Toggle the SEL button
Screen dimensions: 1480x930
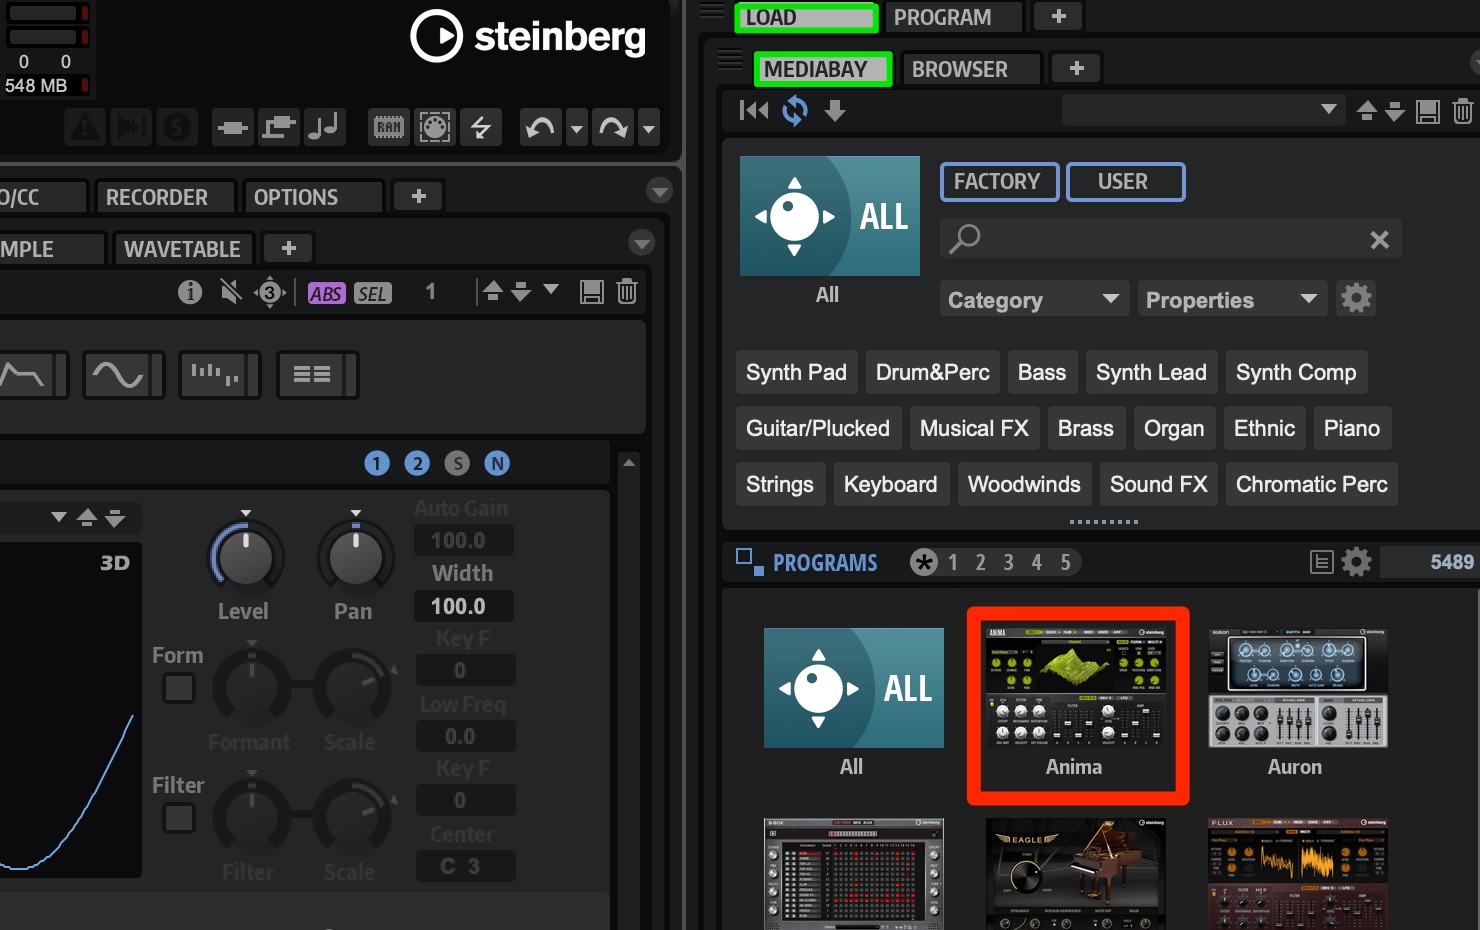pos(372,293)
